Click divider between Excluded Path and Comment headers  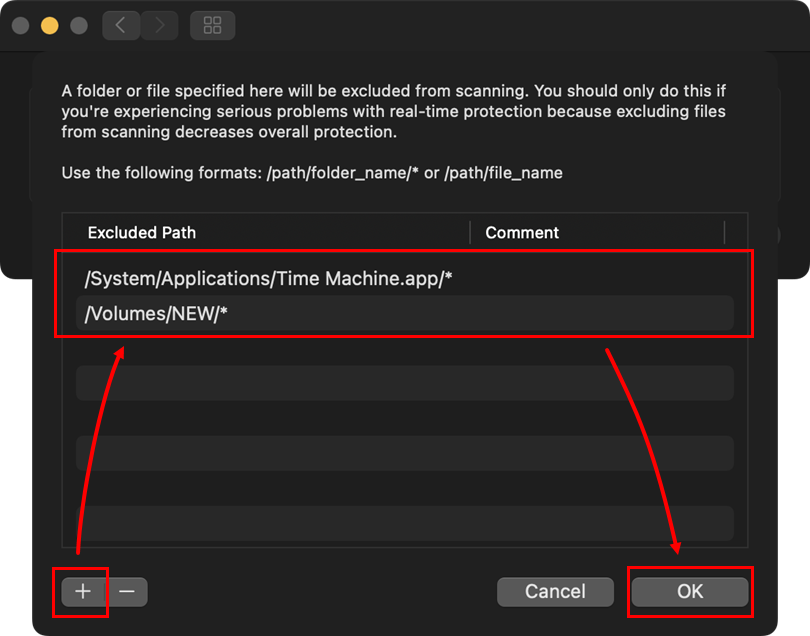(x=470, y=233)
